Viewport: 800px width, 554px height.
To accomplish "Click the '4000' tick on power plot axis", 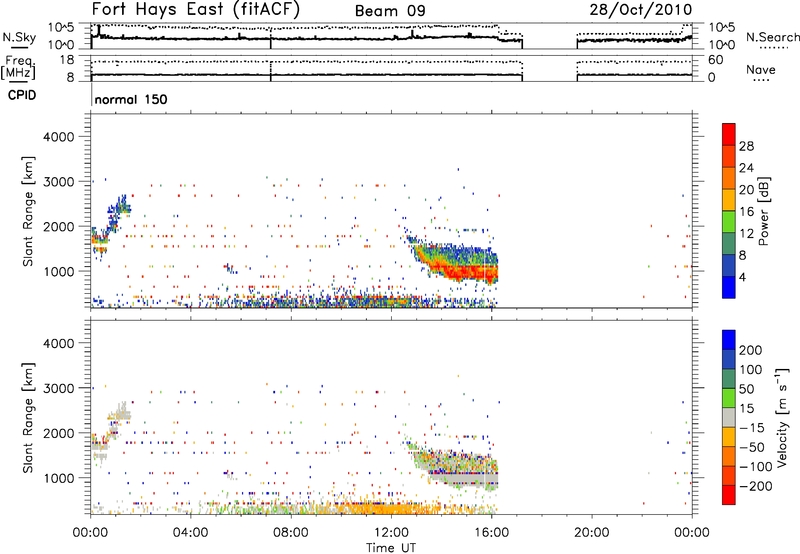I will pyautogui.click(x=58, y=137).
